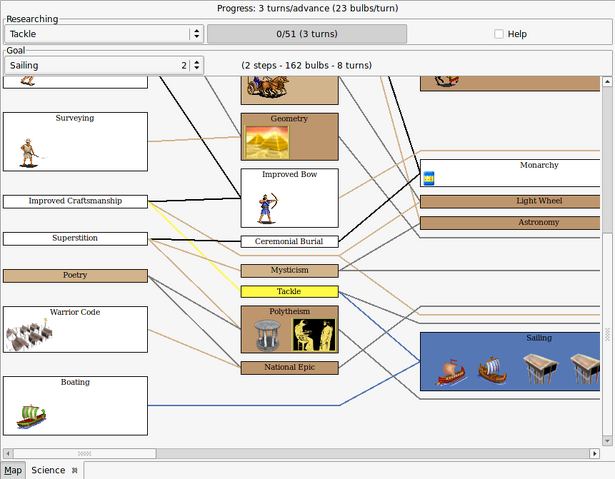Click the red galley icon in Sailing
Image resolution: width=615 pixels, height=479 pixels.
[450, 372]
